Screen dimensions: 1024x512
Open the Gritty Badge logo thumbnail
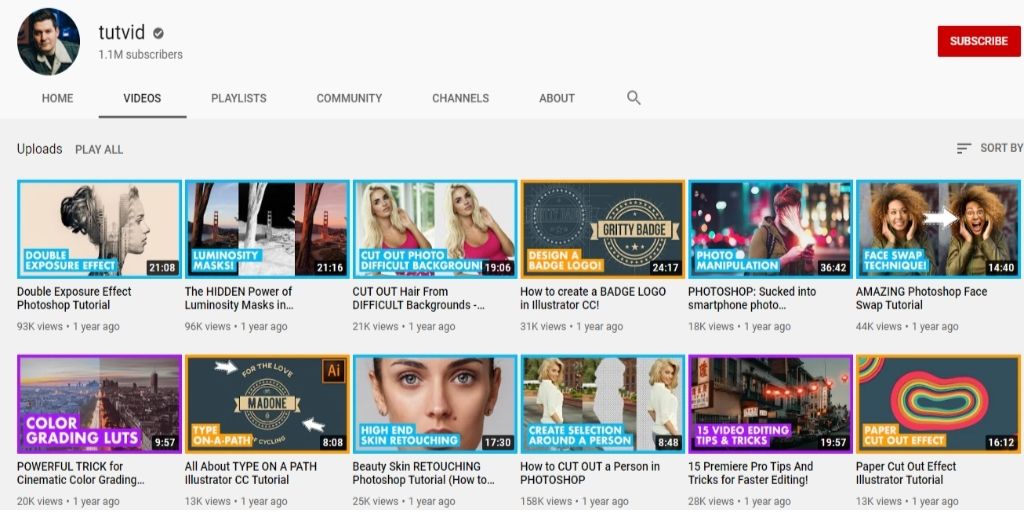point(603,229)
